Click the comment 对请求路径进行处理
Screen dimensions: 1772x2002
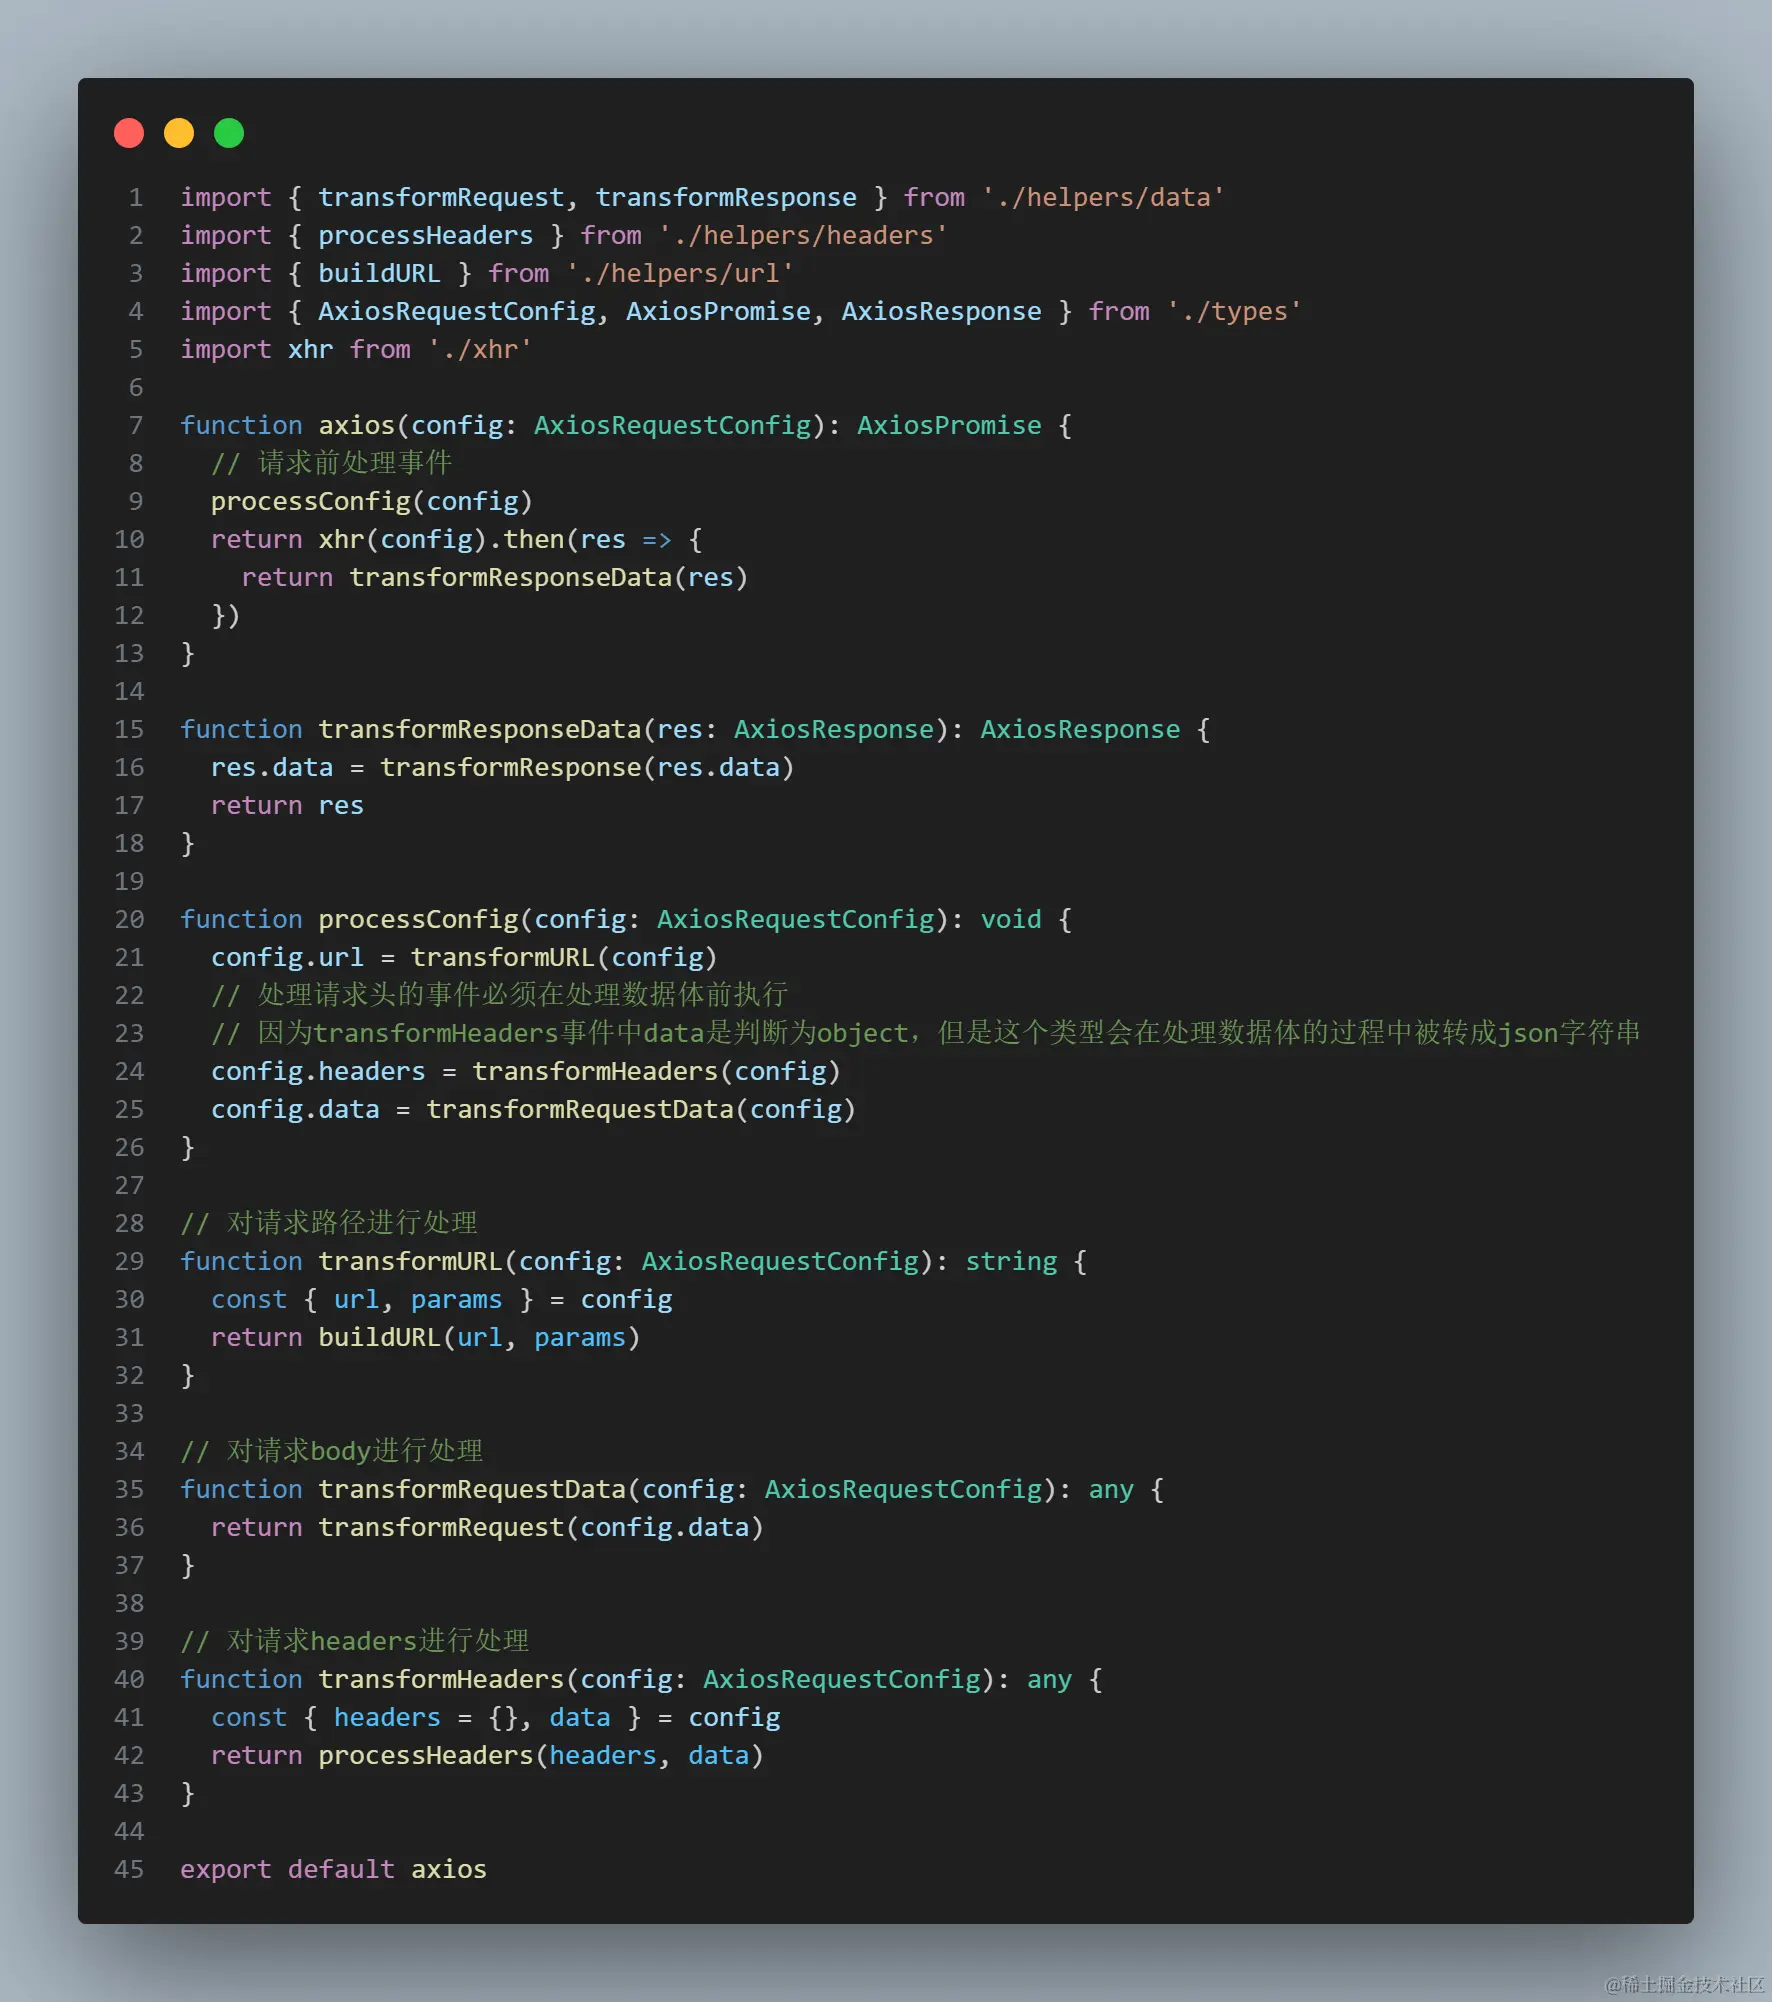(x=330, y=1223)
